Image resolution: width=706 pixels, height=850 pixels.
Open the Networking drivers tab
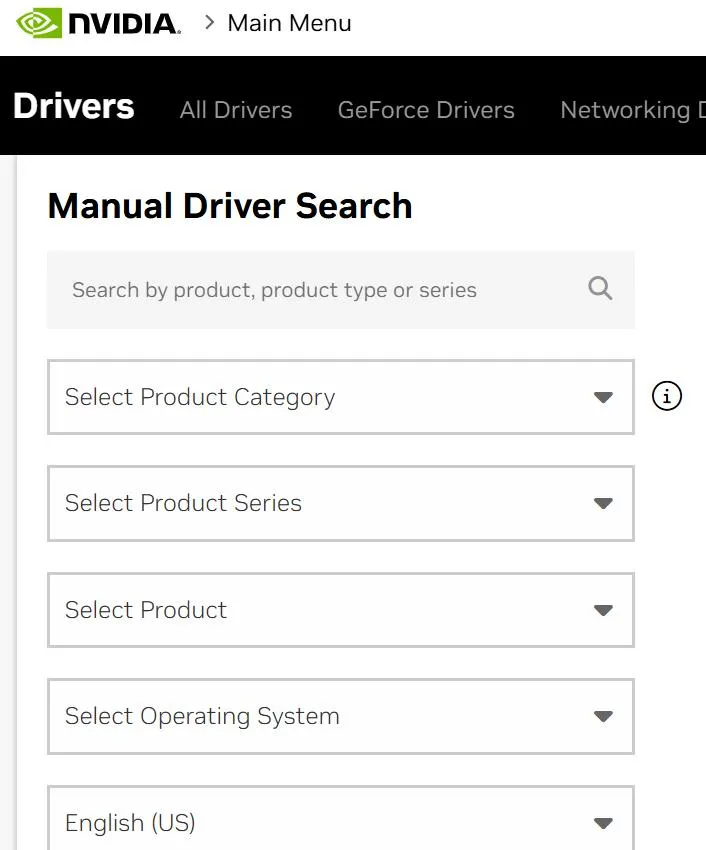click(x=628, y=110)
